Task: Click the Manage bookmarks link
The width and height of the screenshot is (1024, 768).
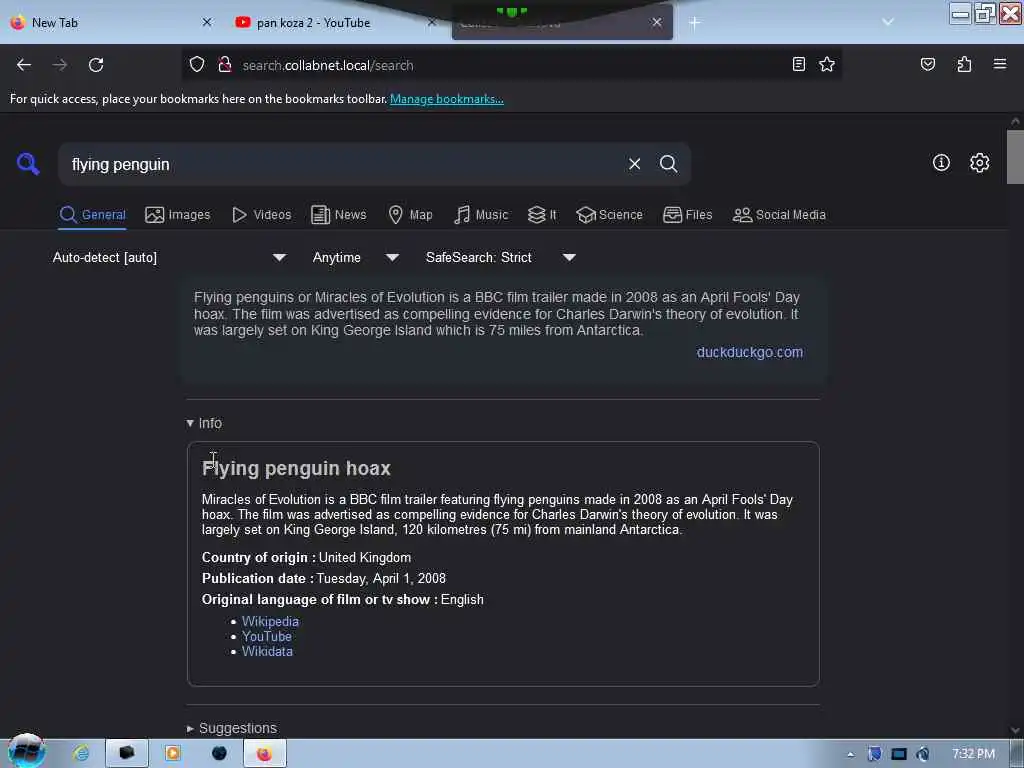Action: tap(447, 99)
